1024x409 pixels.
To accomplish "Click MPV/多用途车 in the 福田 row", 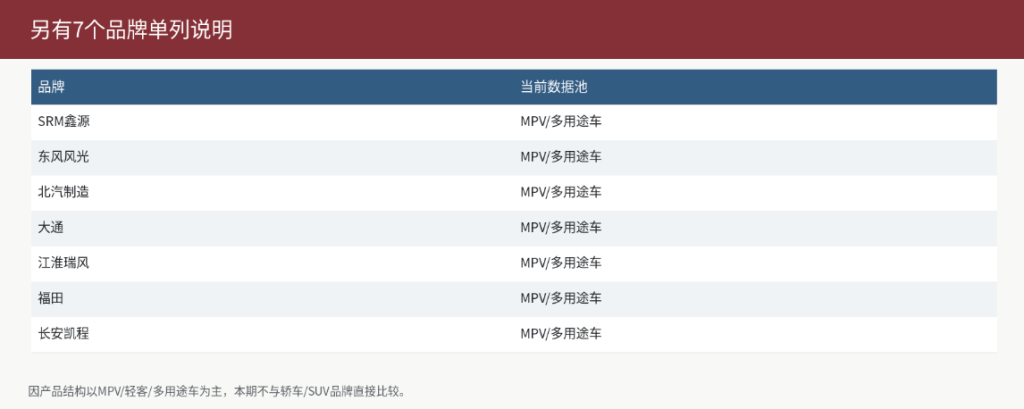I will pyautogui.click(x=560, y=299).
